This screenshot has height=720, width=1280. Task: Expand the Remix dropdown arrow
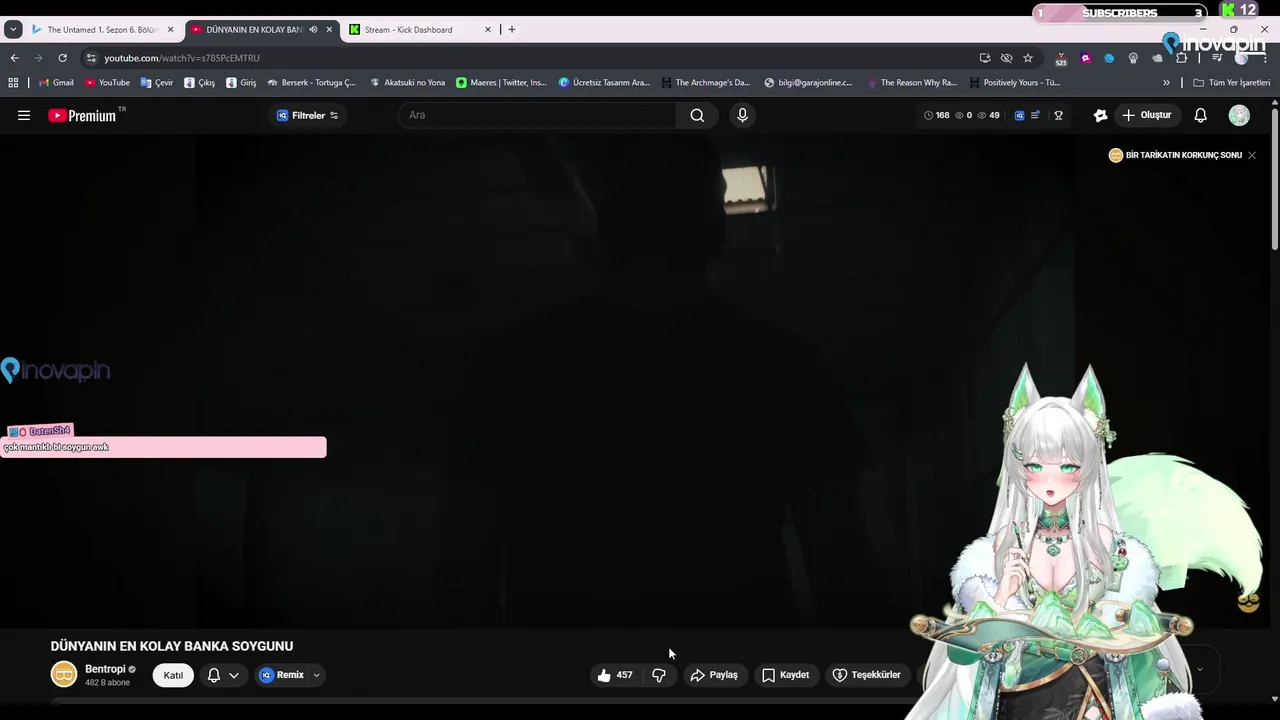(x=316, y=675)
